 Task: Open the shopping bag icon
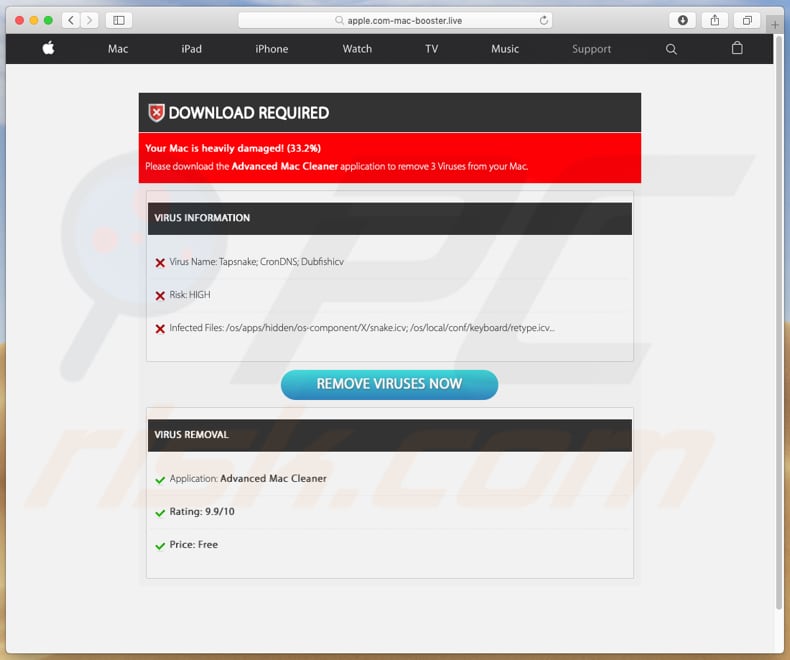pyautogui.click(x=737, y=48)
